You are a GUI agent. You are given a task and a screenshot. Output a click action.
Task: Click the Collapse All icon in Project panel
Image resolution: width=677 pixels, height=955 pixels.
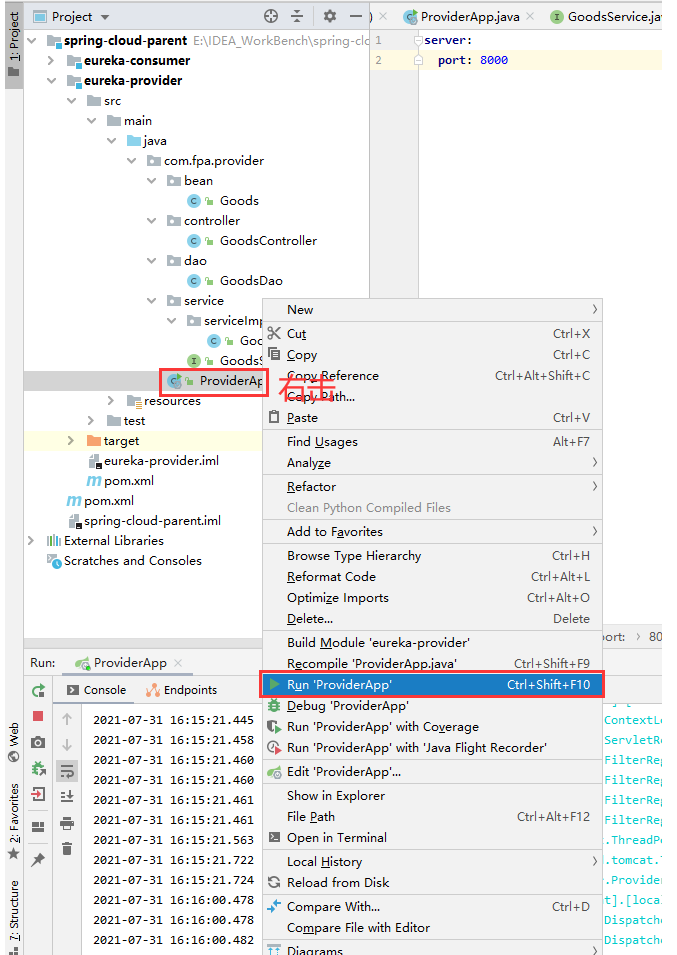click(296, 16)
